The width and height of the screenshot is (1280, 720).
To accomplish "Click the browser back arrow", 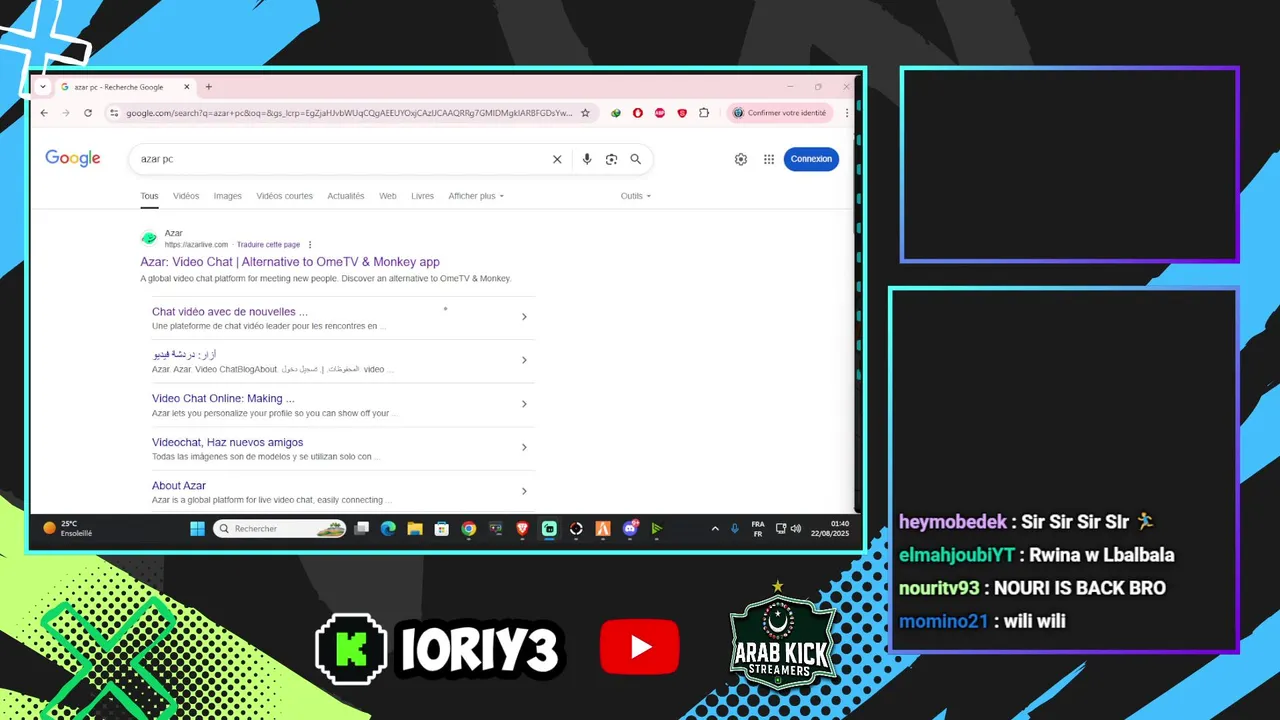I will pyautogui.click(x=44, y=113).
